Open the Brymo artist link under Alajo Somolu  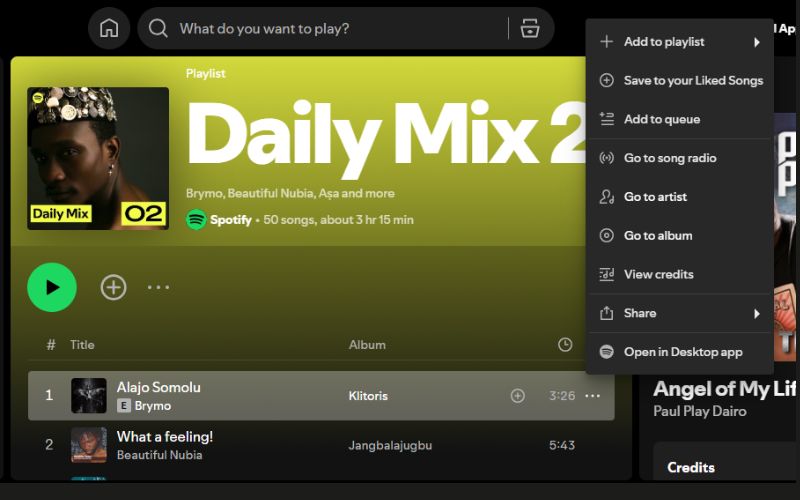(152, 406)
